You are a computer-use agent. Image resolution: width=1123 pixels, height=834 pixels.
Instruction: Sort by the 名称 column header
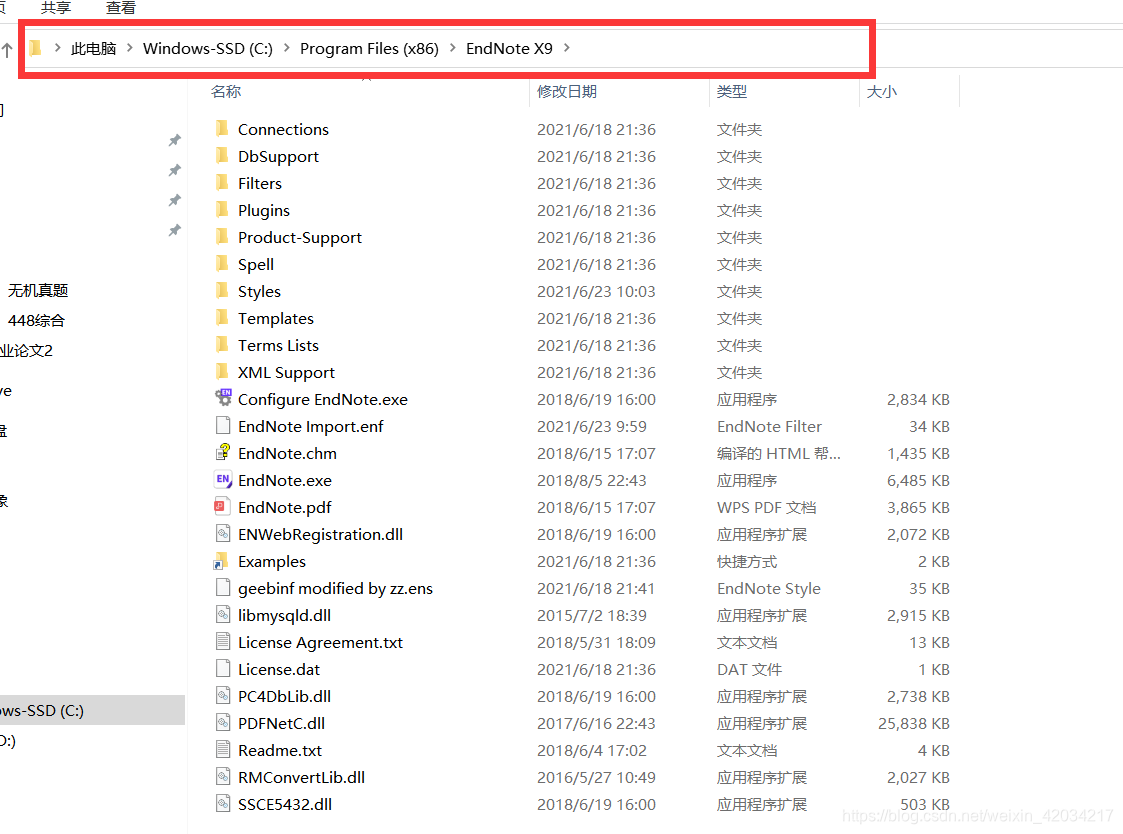pyautogui.click(x=226, y=91)
